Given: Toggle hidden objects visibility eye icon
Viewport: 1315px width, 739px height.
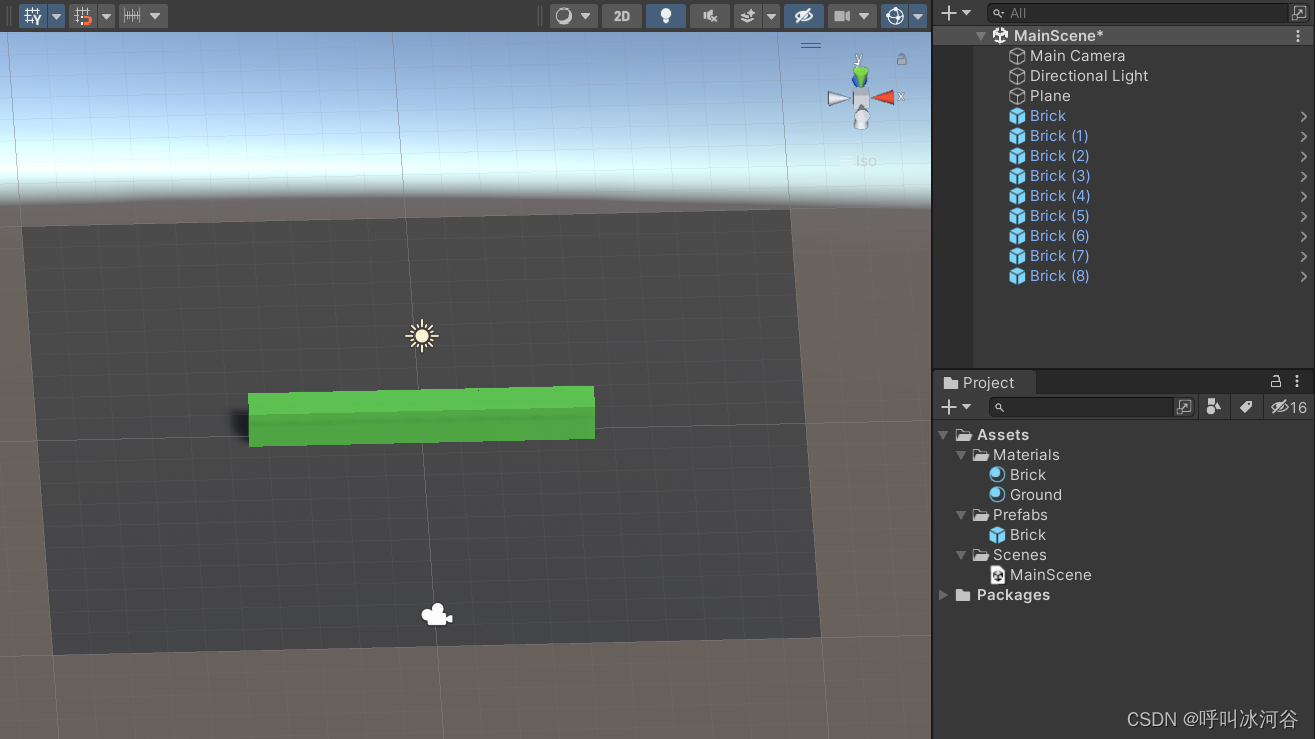Looking at the screenshot, I should [804, 16].
